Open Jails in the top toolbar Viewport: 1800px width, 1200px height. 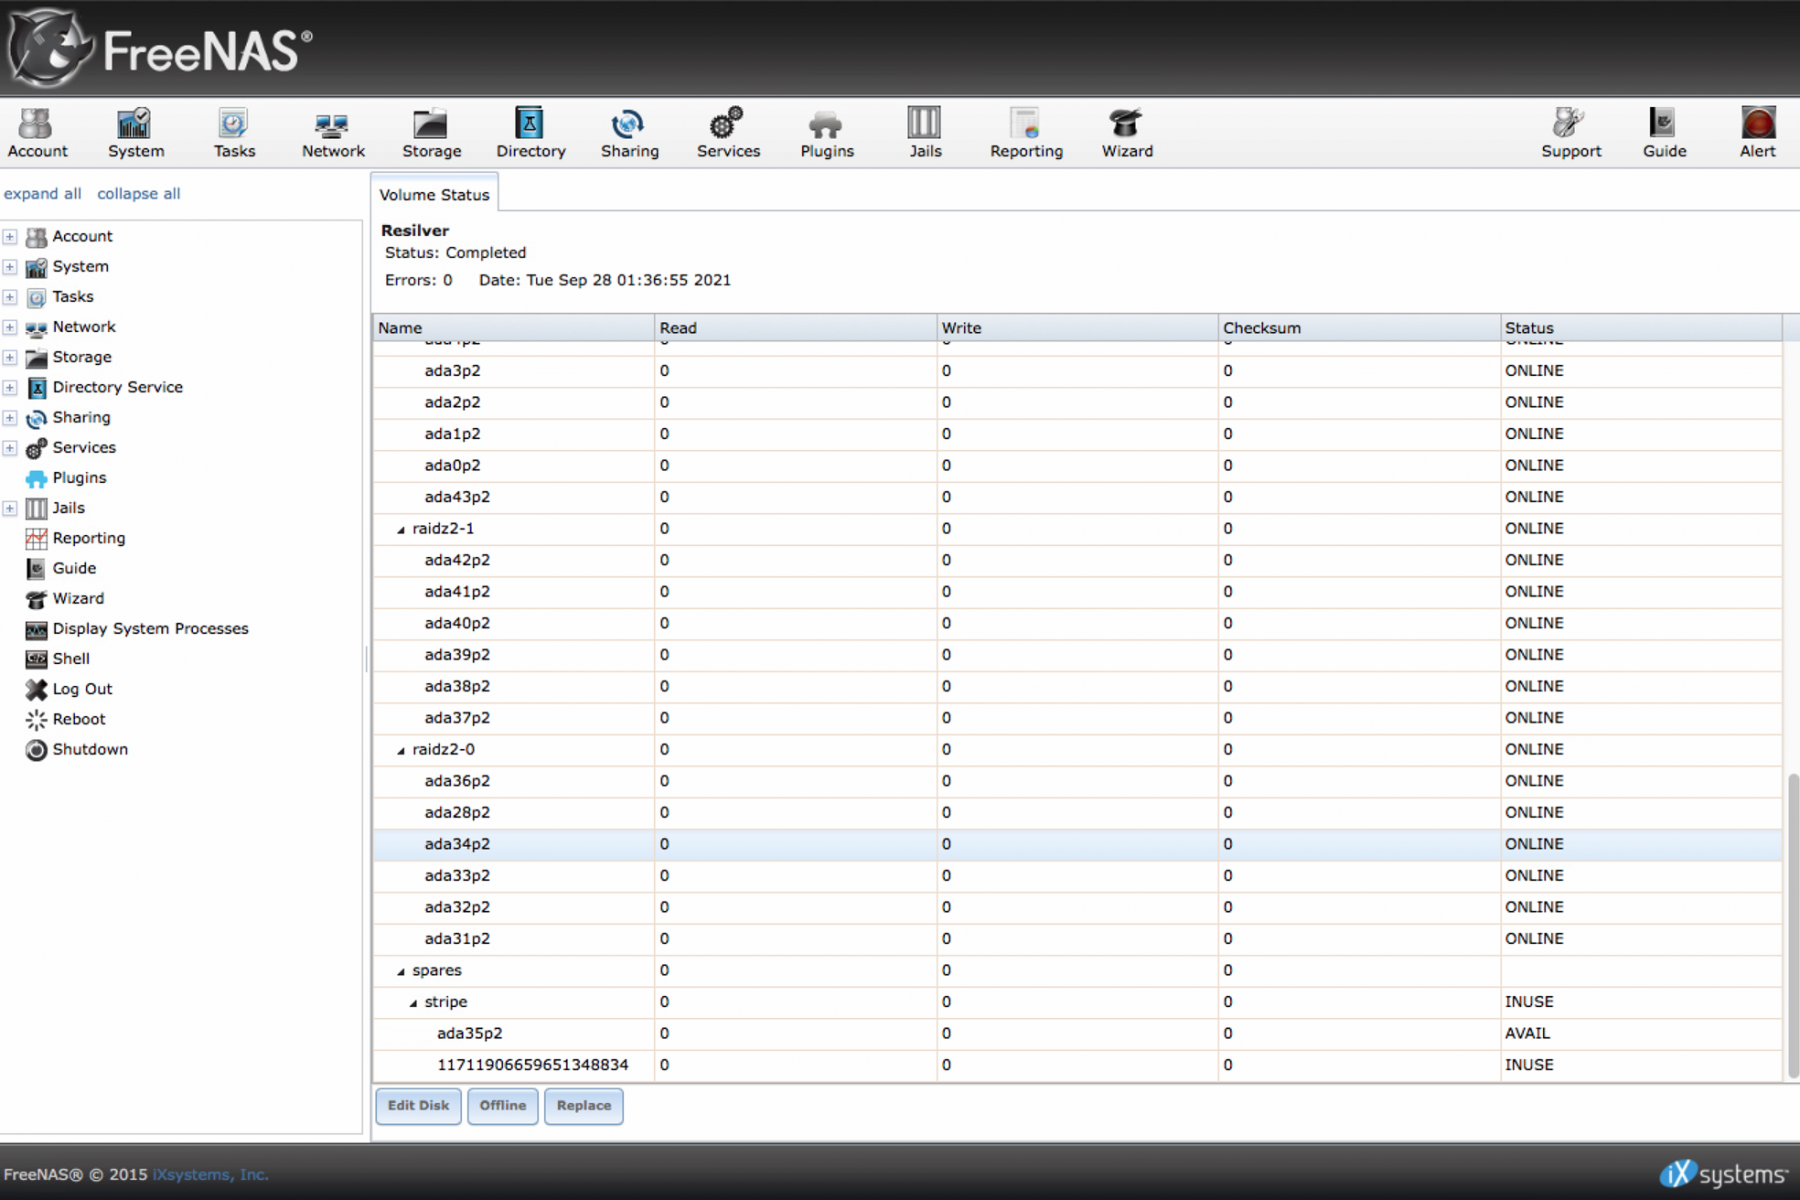pos(925,133)
